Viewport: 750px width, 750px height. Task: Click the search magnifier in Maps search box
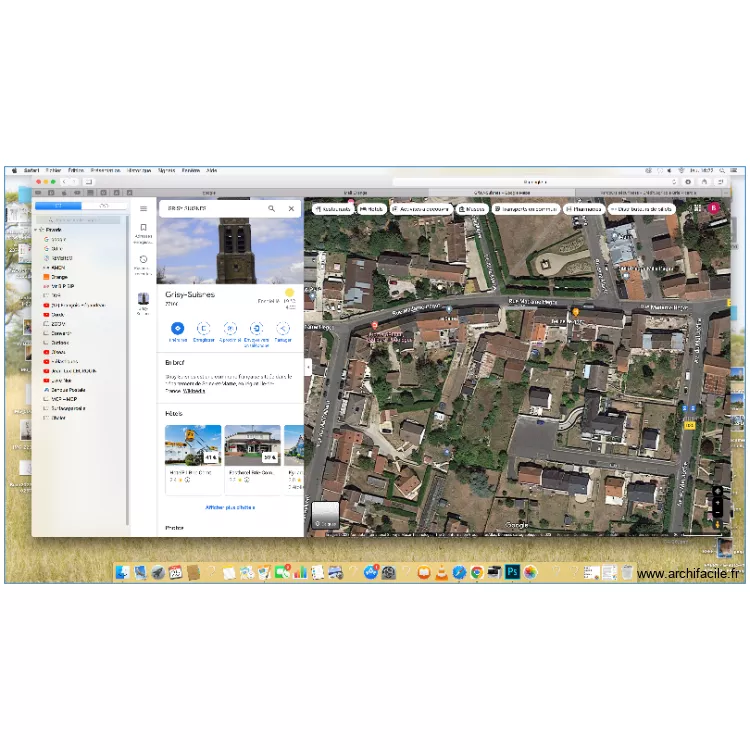pos(271,209)
